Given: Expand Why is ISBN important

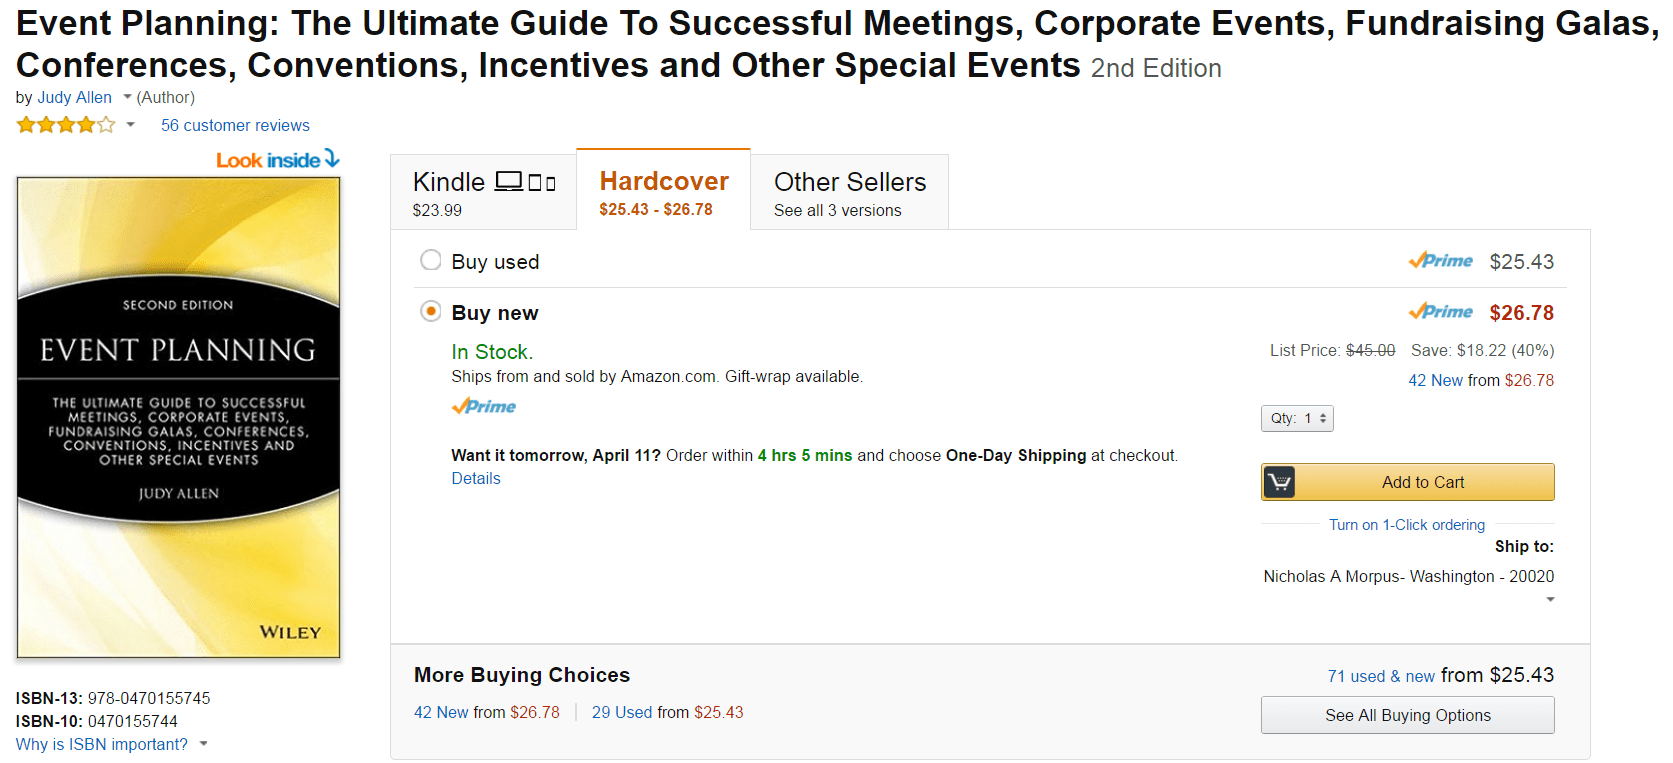Looking at the screenshot, I should [x=111, y=744].
